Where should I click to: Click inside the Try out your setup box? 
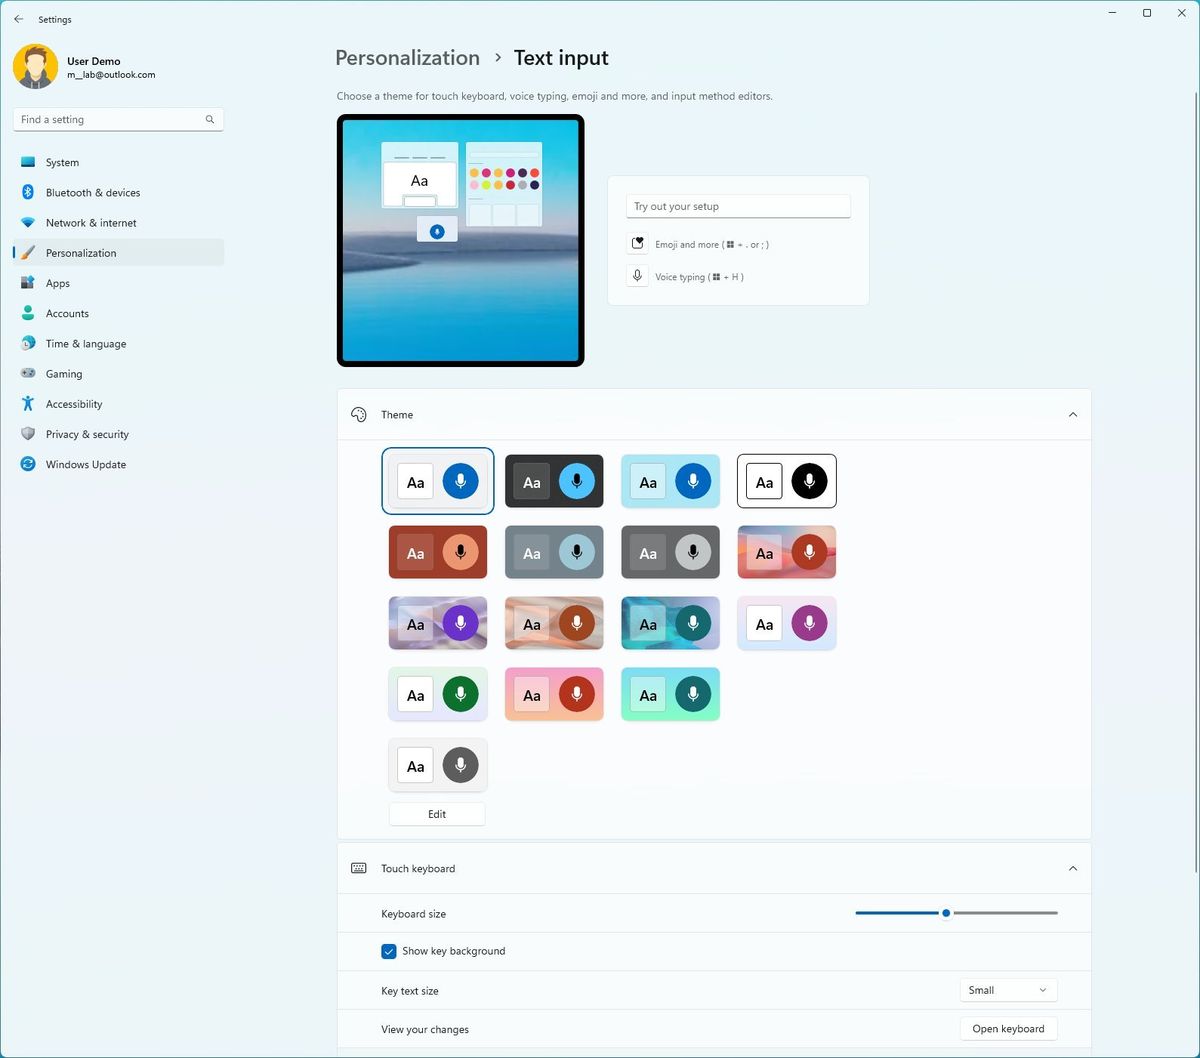point(738,206)
